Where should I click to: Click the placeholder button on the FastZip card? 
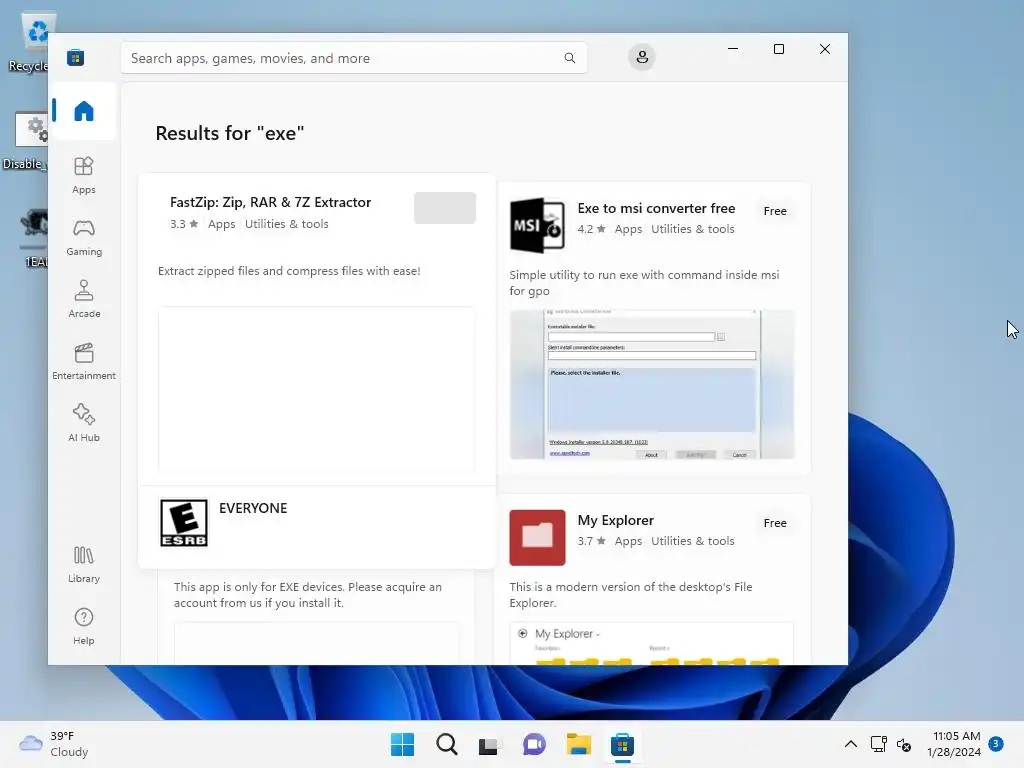tap(445, 208)
